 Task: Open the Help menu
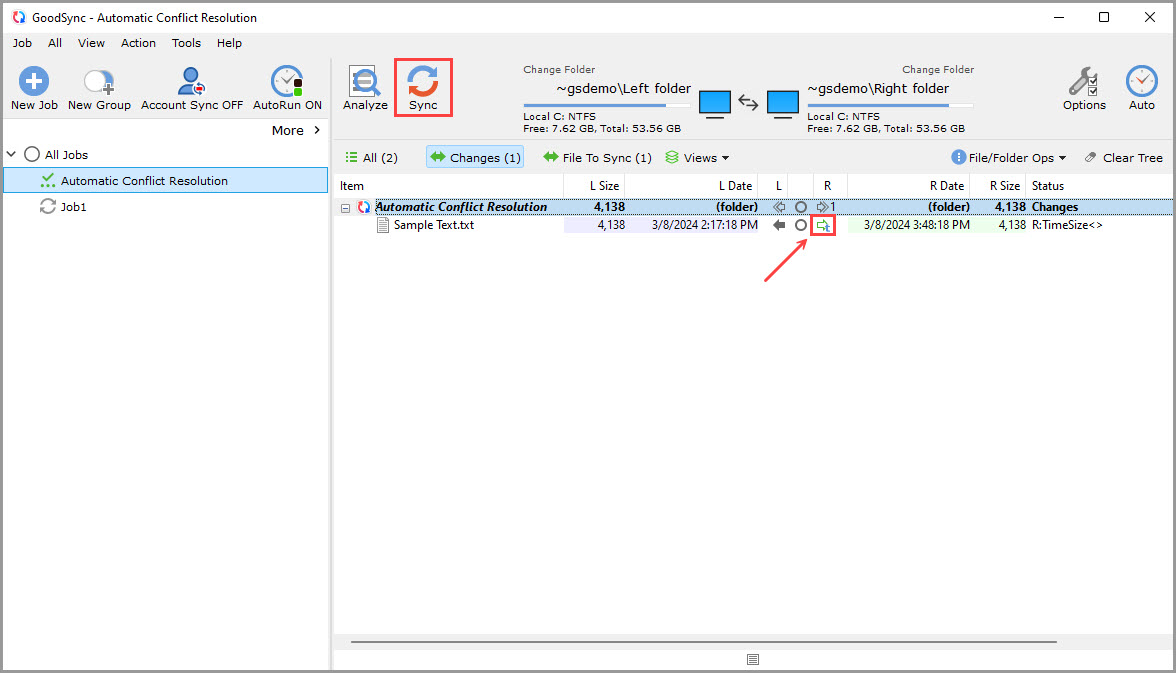[230, 44]
